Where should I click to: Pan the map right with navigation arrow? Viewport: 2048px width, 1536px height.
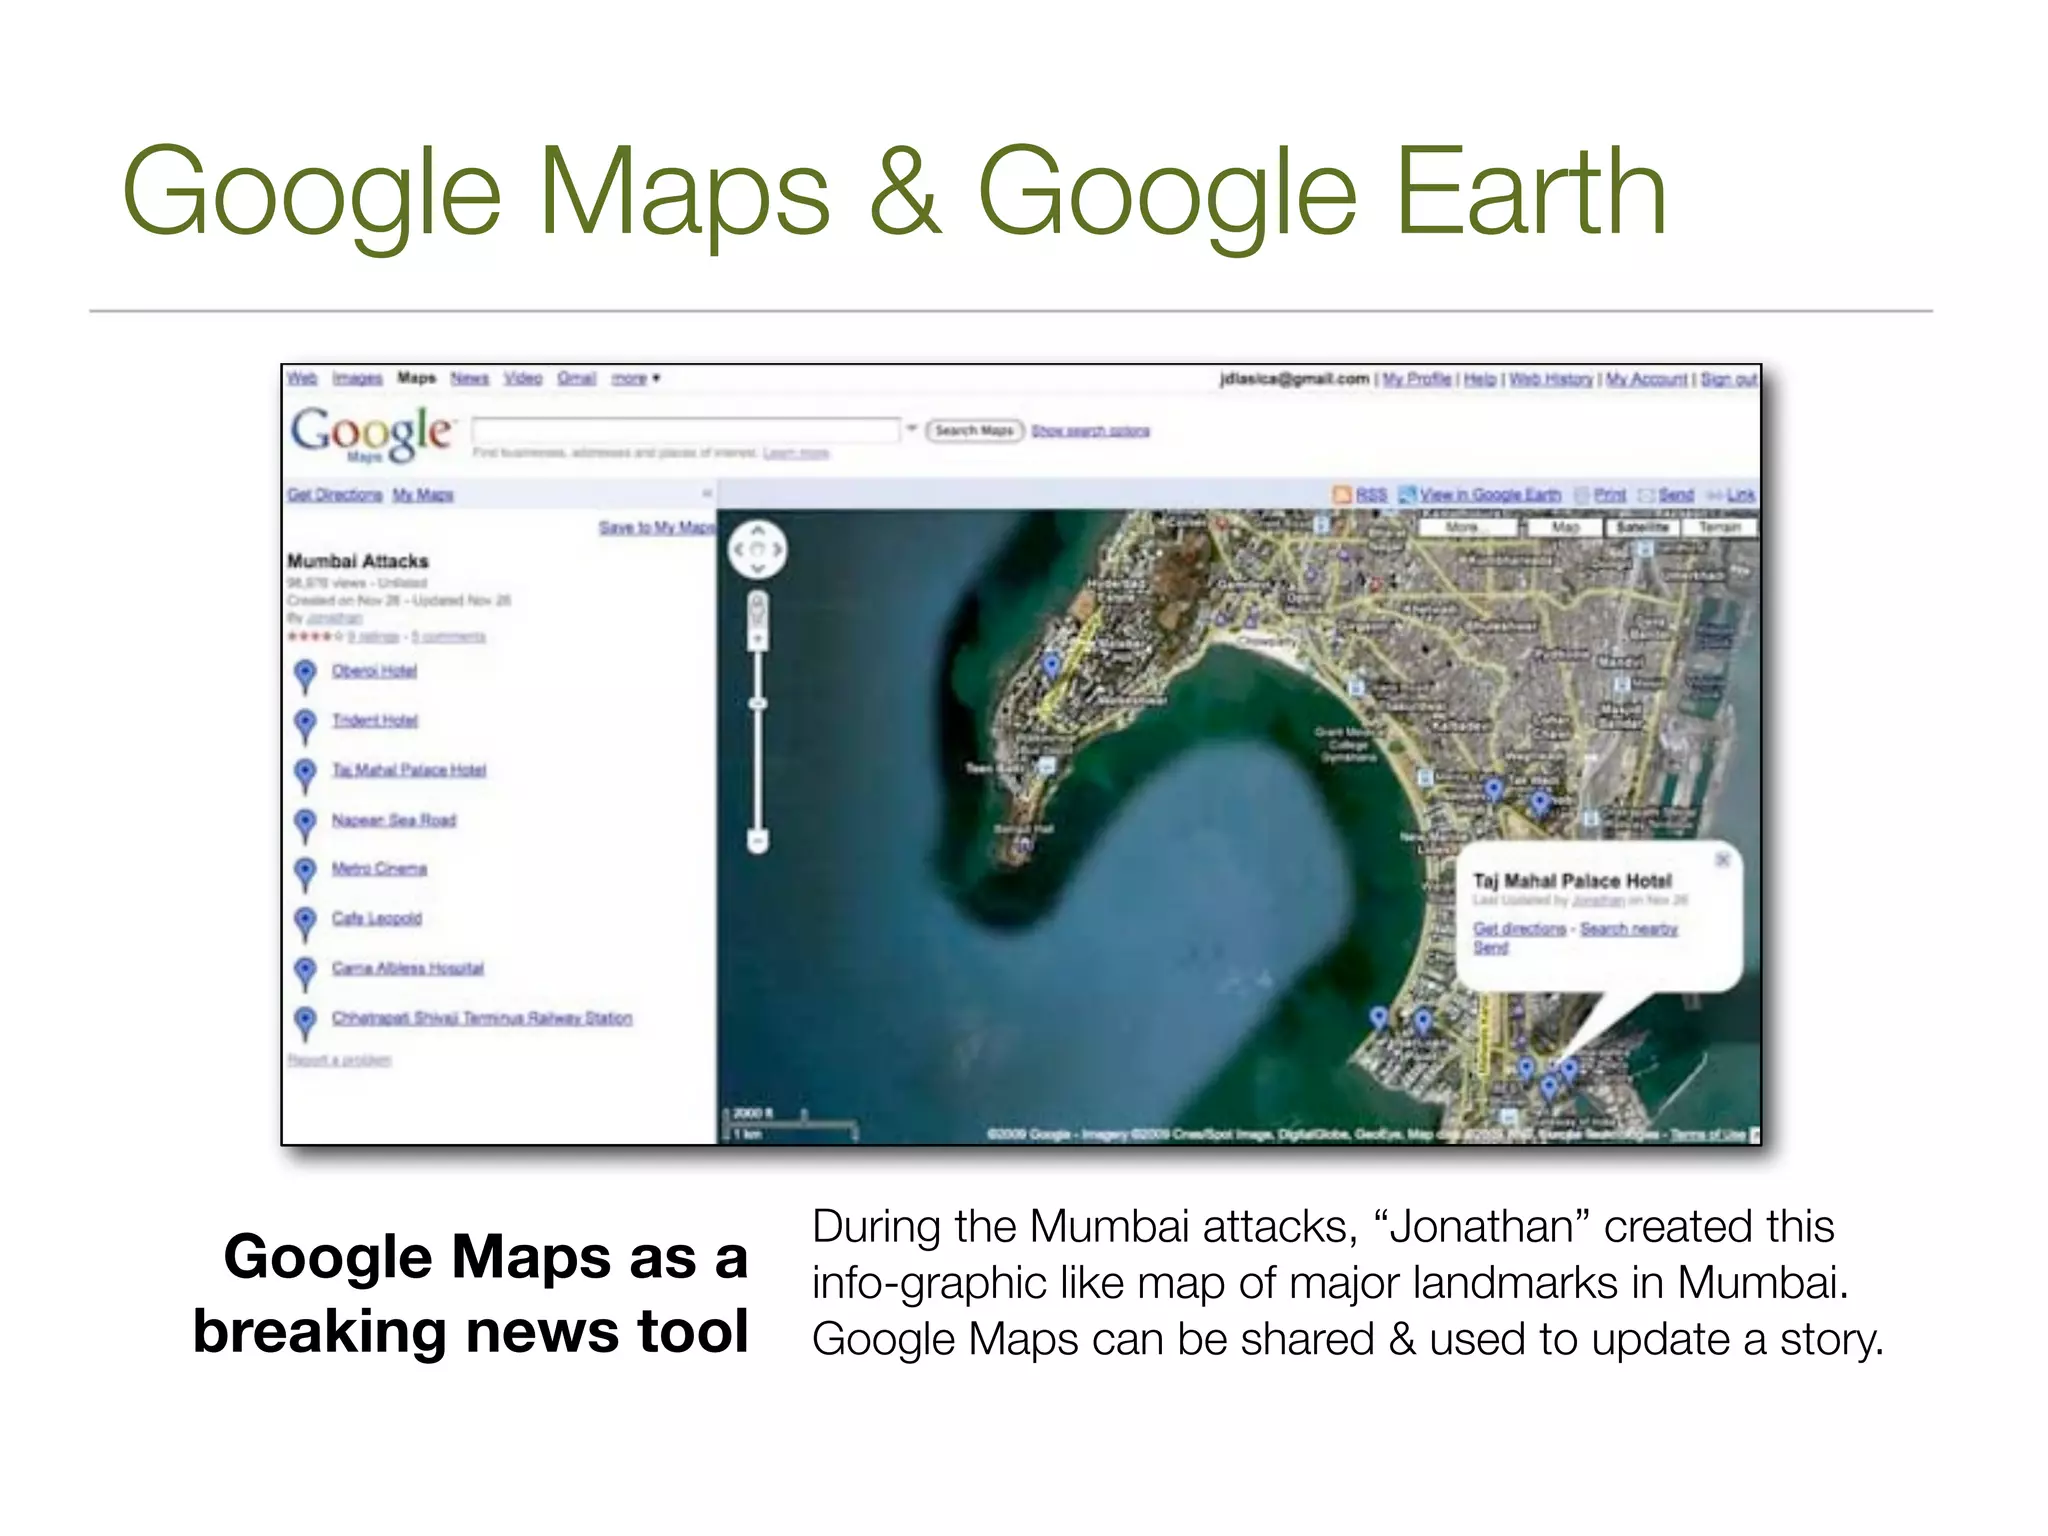pyautogui.click(x=777, y=549)
